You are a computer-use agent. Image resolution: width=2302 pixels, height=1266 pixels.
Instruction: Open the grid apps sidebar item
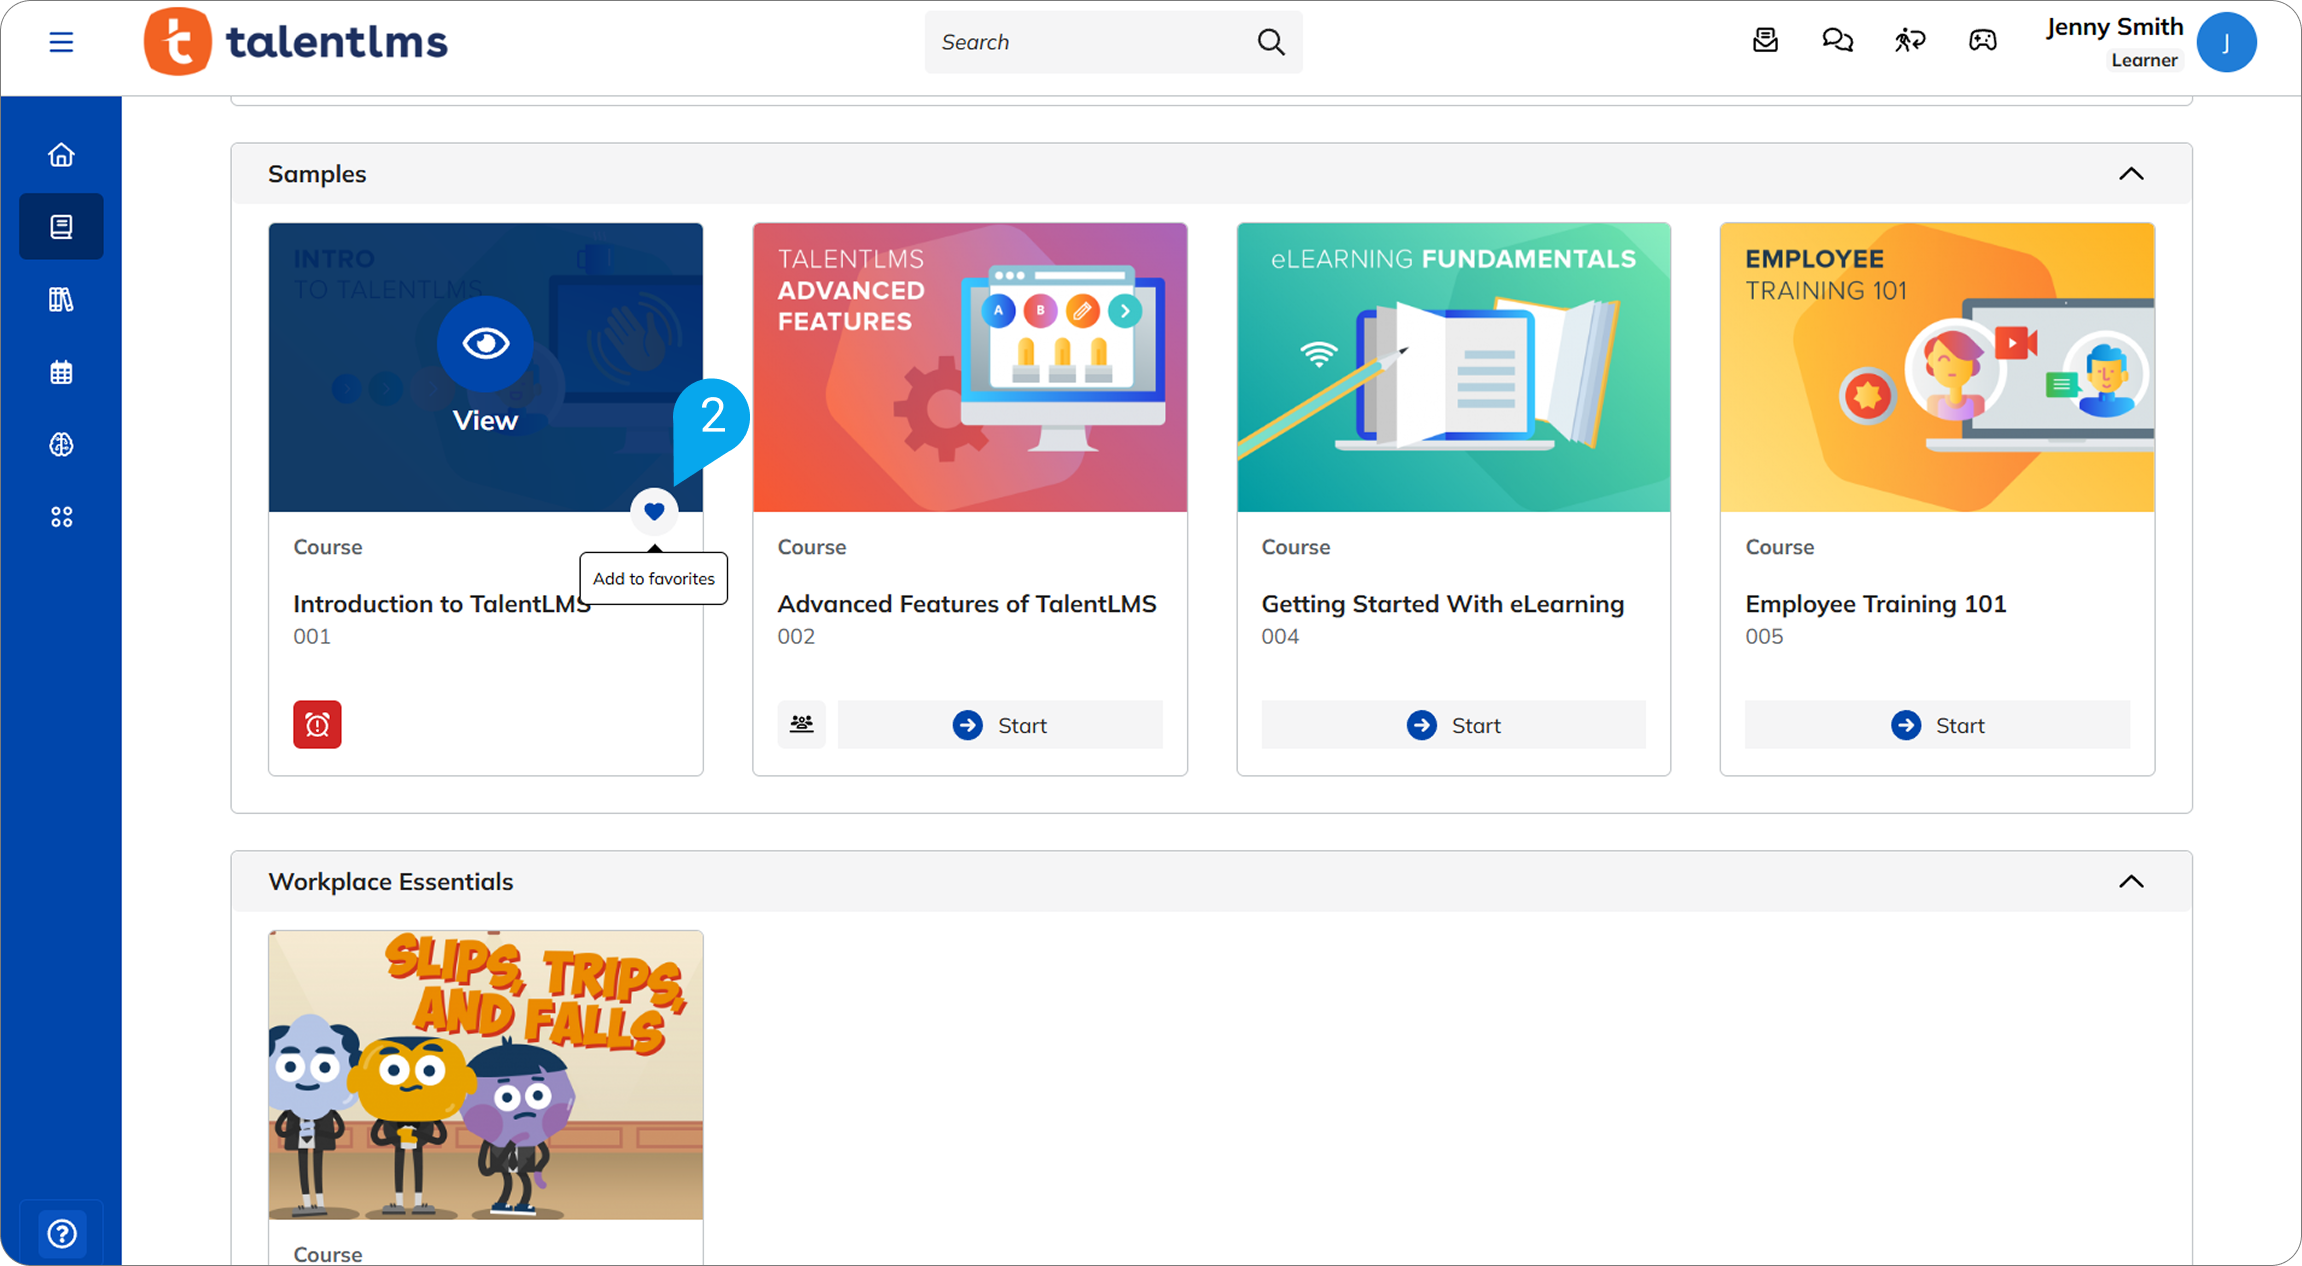pyautogui.click(x=61, y=517)
